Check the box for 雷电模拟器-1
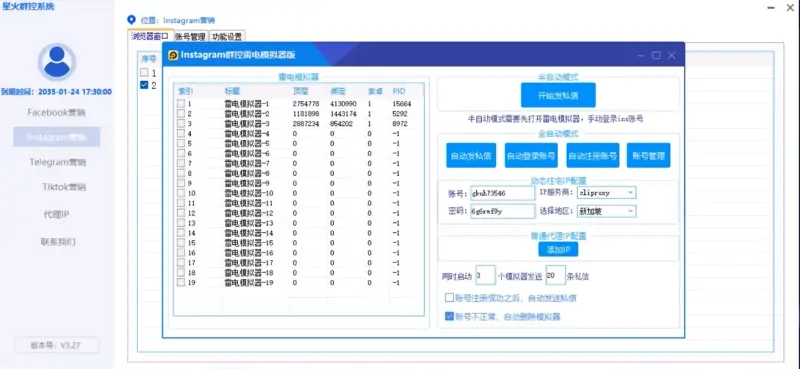Image resolution: width=800 pixels, height=369 pixels. pyautogui.click(x=181, y=104)
